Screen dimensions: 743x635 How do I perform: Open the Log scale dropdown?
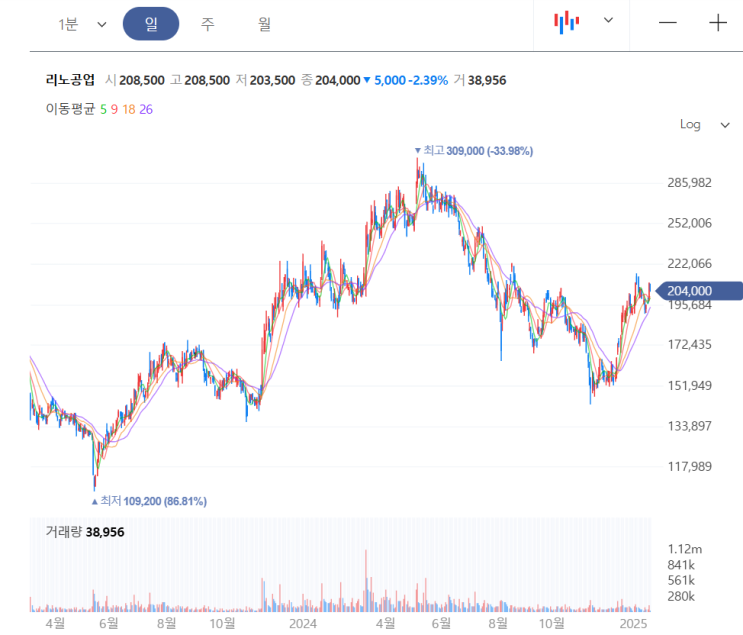(704, 124)
